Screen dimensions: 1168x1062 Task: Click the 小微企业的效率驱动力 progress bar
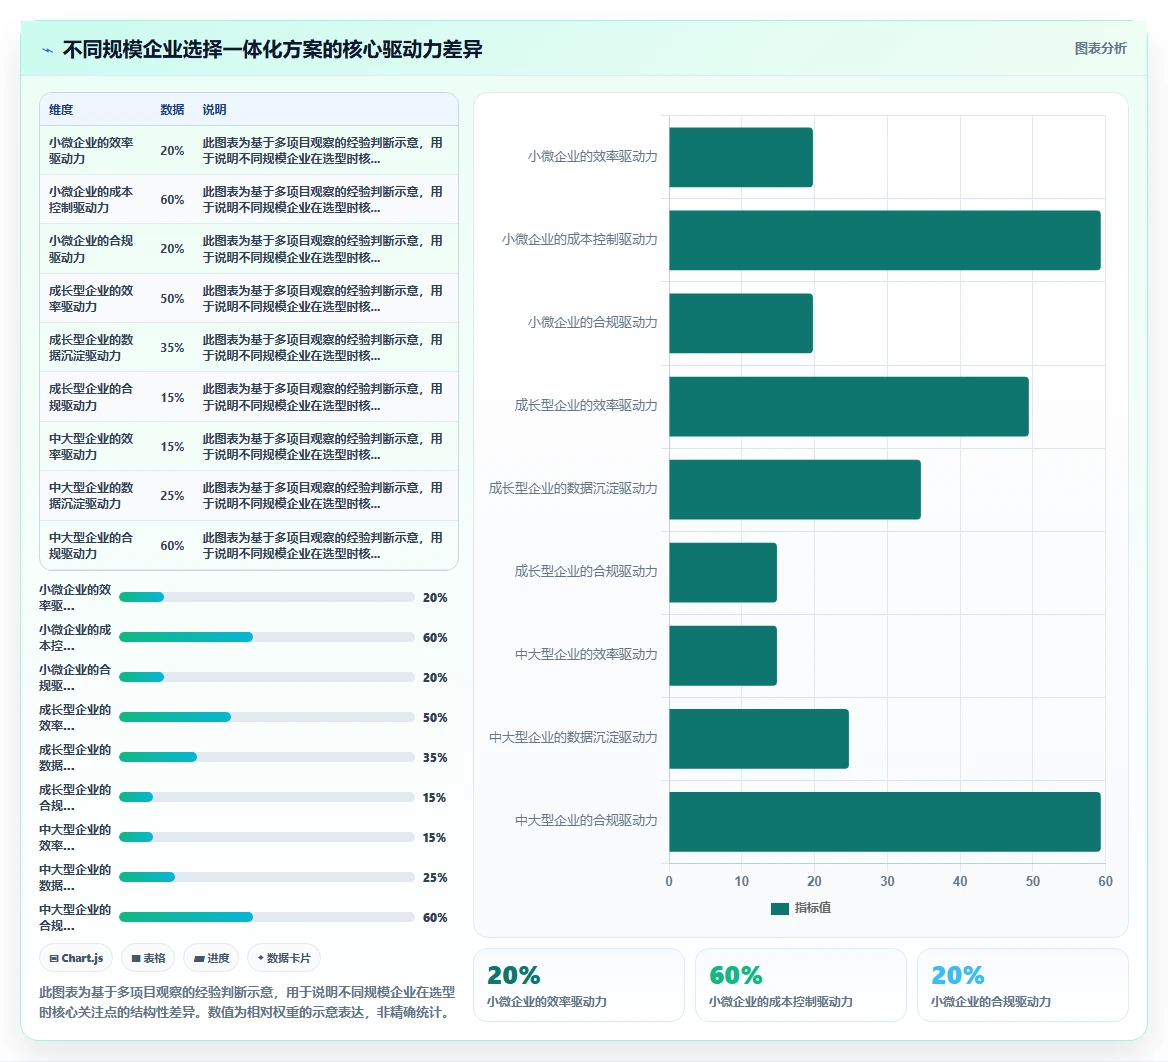(267, 597)
